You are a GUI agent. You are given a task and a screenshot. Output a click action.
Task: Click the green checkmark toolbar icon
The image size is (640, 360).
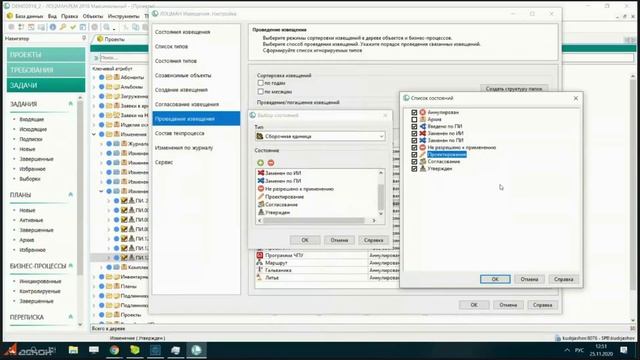point(73,27)
